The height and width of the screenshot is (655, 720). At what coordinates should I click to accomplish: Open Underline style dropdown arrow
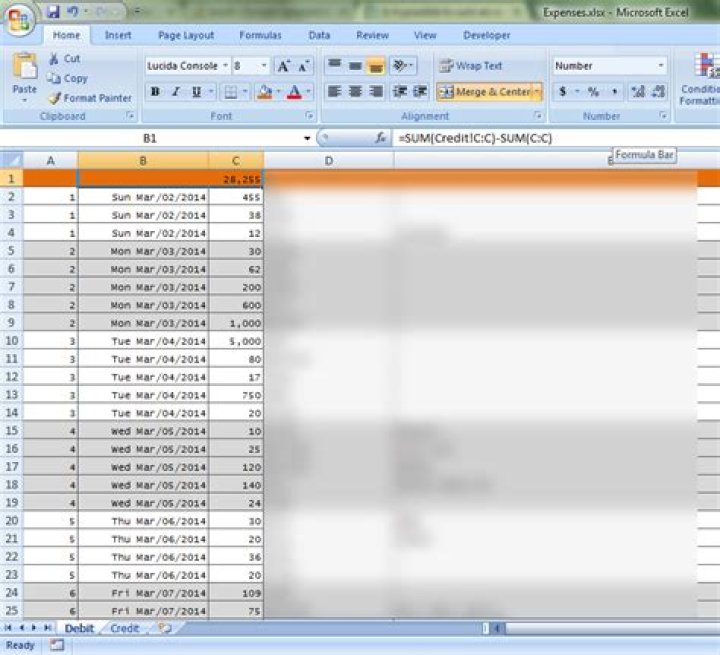[x=211, y=92]
